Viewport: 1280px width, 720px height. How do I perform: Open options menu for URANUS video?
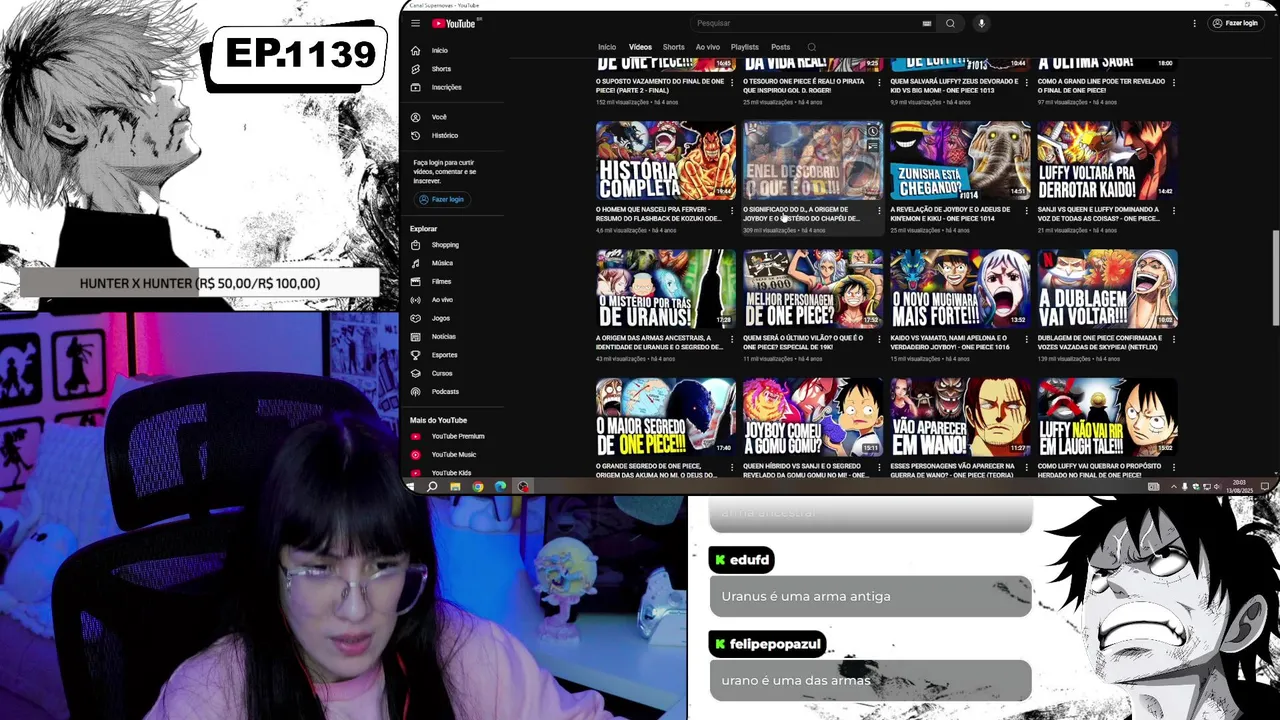(731, 338)
